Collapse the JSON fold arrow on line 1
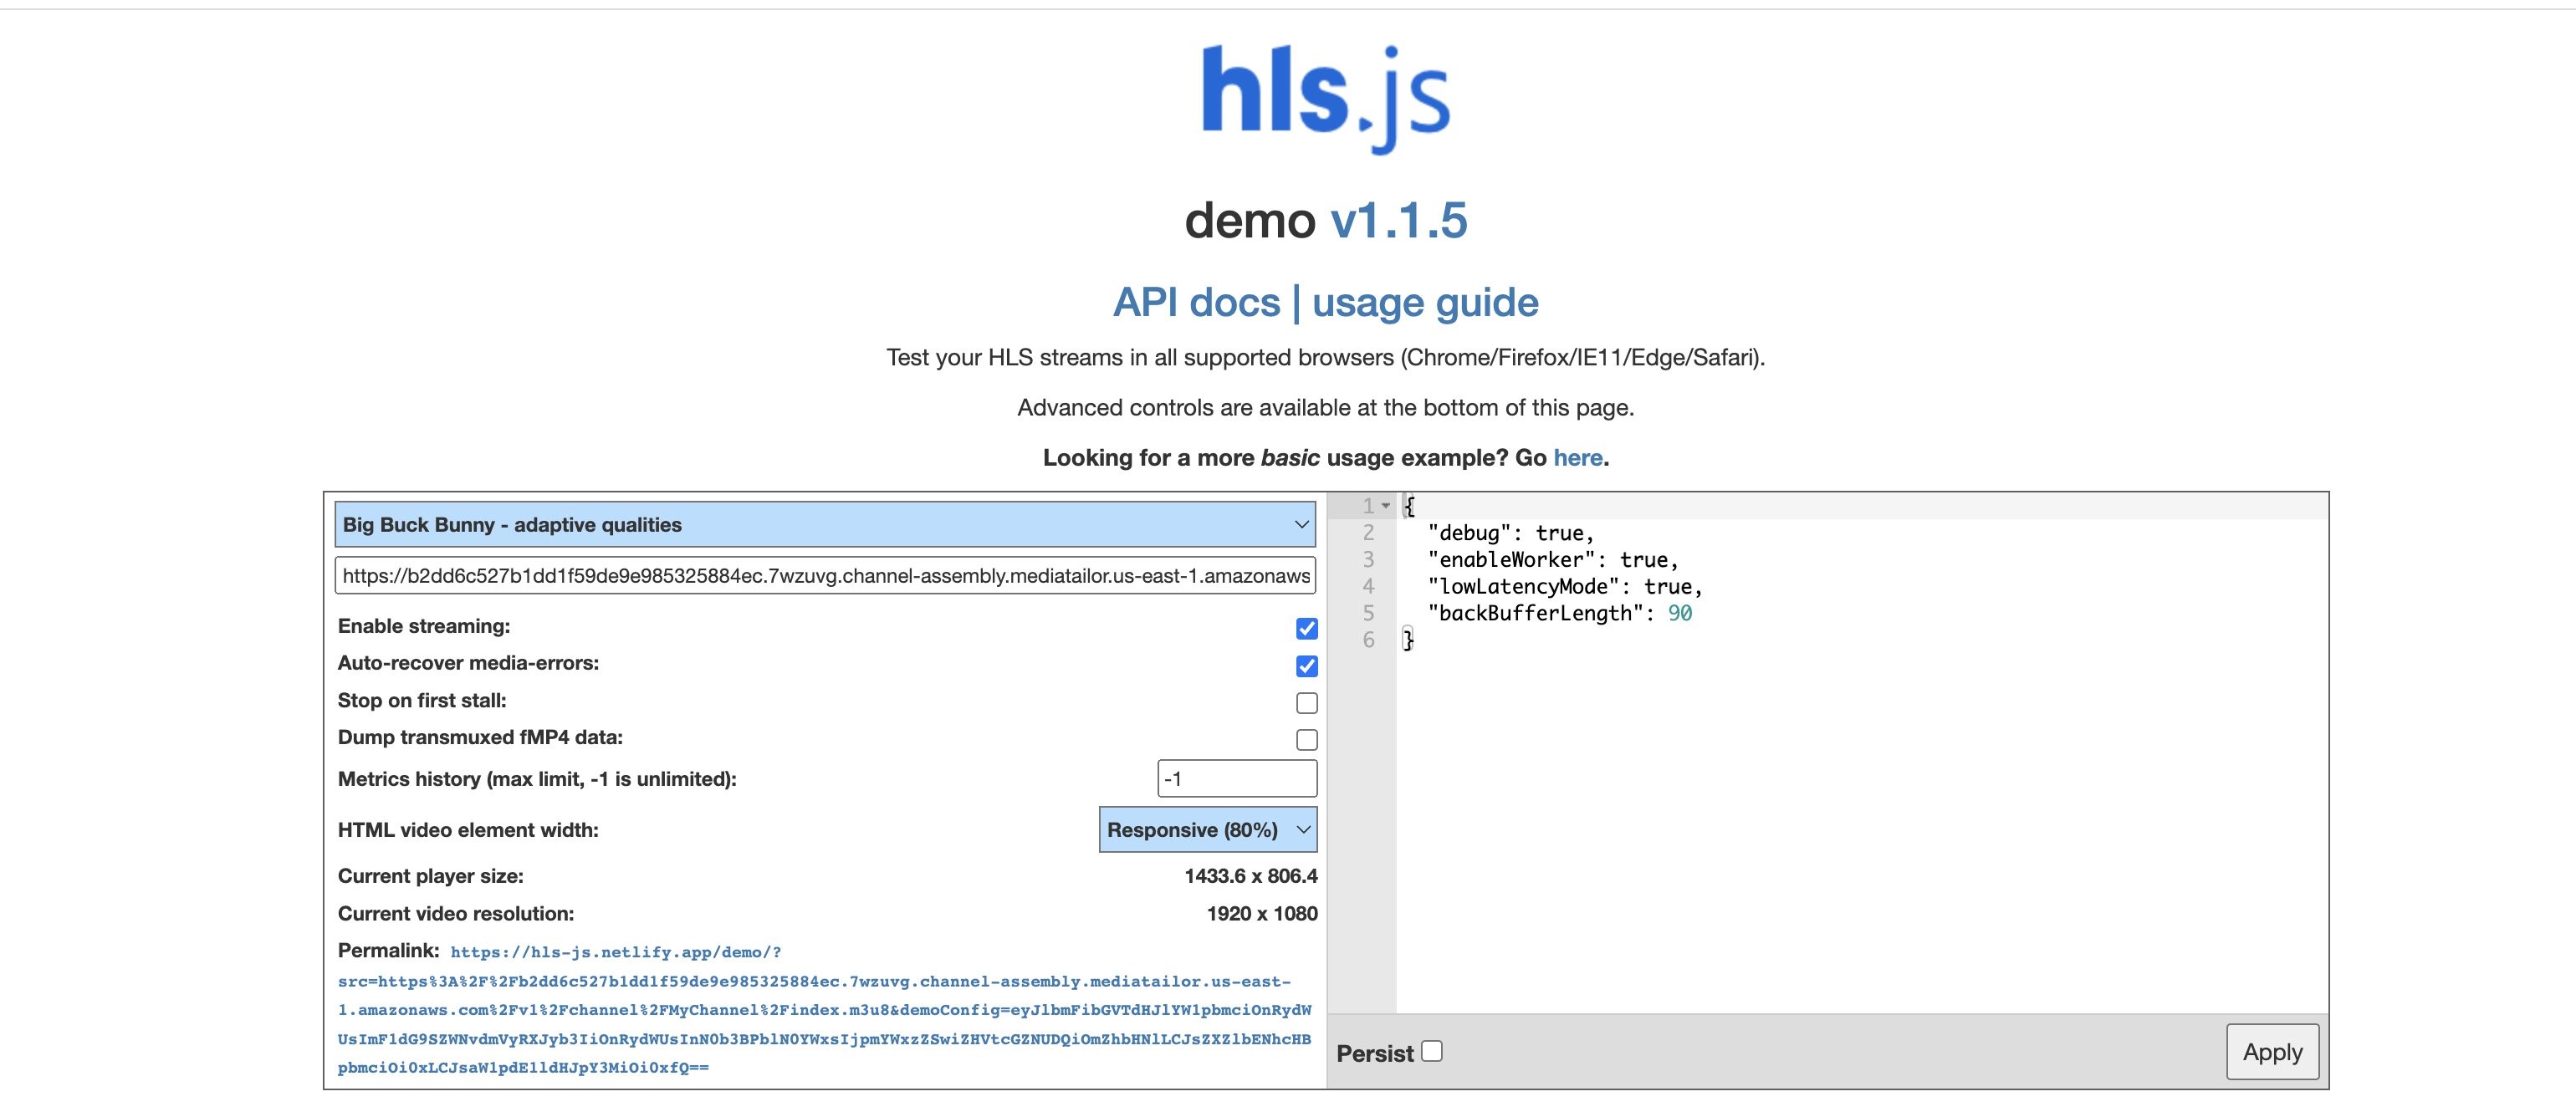The width and height of the screenshot is (2576, 1117). [x=1386, y=506]
